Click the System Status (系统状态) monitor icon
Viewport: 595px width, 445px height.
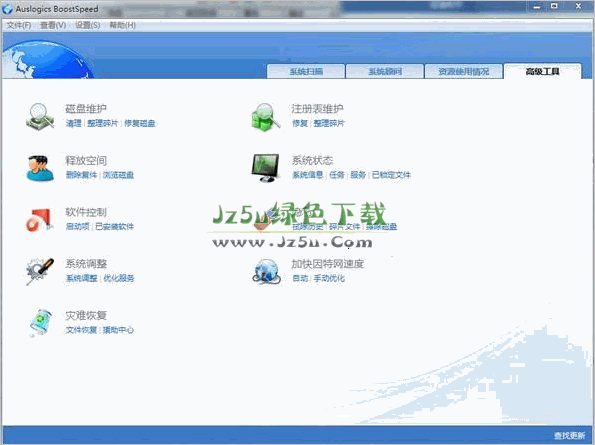click(266, 168)
